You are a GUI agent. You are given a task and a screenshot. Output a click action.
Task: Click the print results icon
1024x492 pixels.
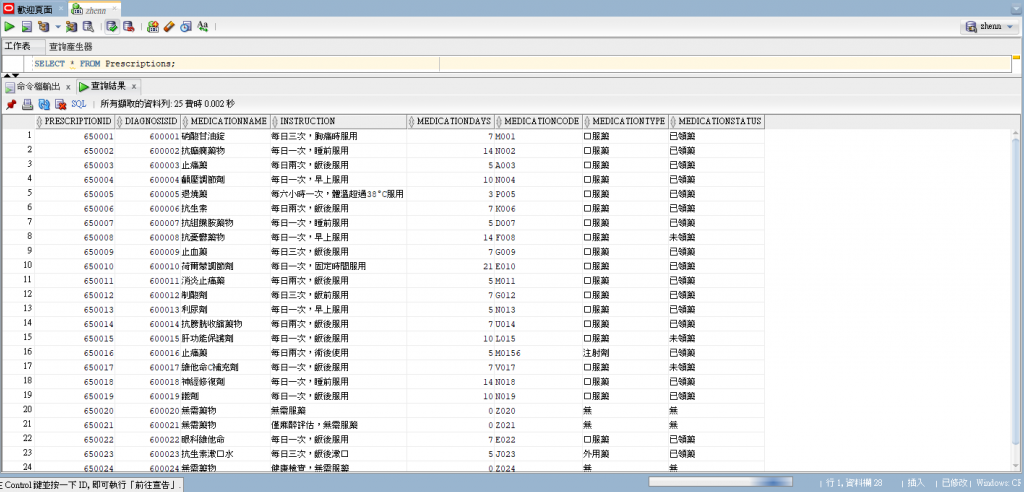27,104
